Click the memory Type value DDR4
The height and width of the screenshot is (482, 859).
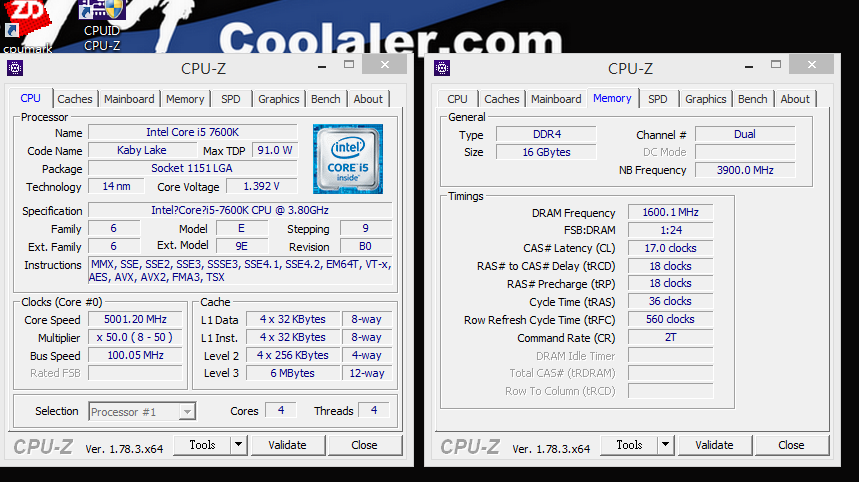tap(546, 134)
